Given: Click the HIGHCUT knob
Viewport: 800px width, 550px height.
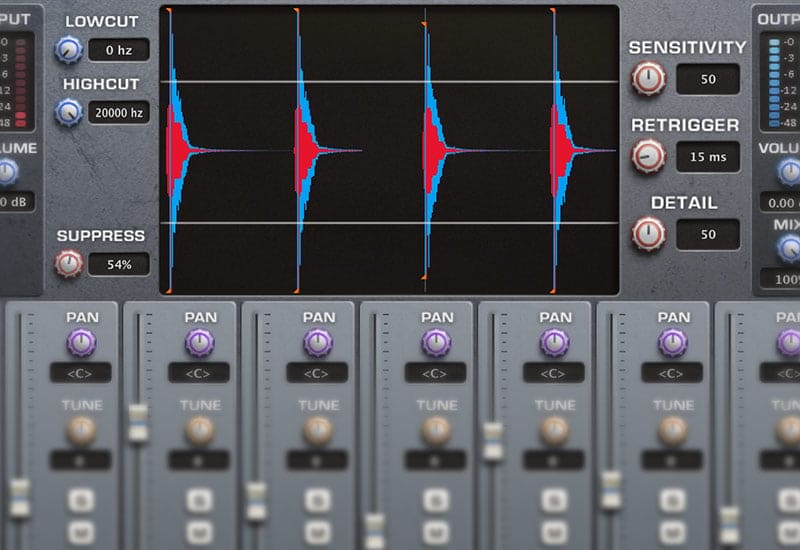Looking at the screenshot, I should (69, 112).
